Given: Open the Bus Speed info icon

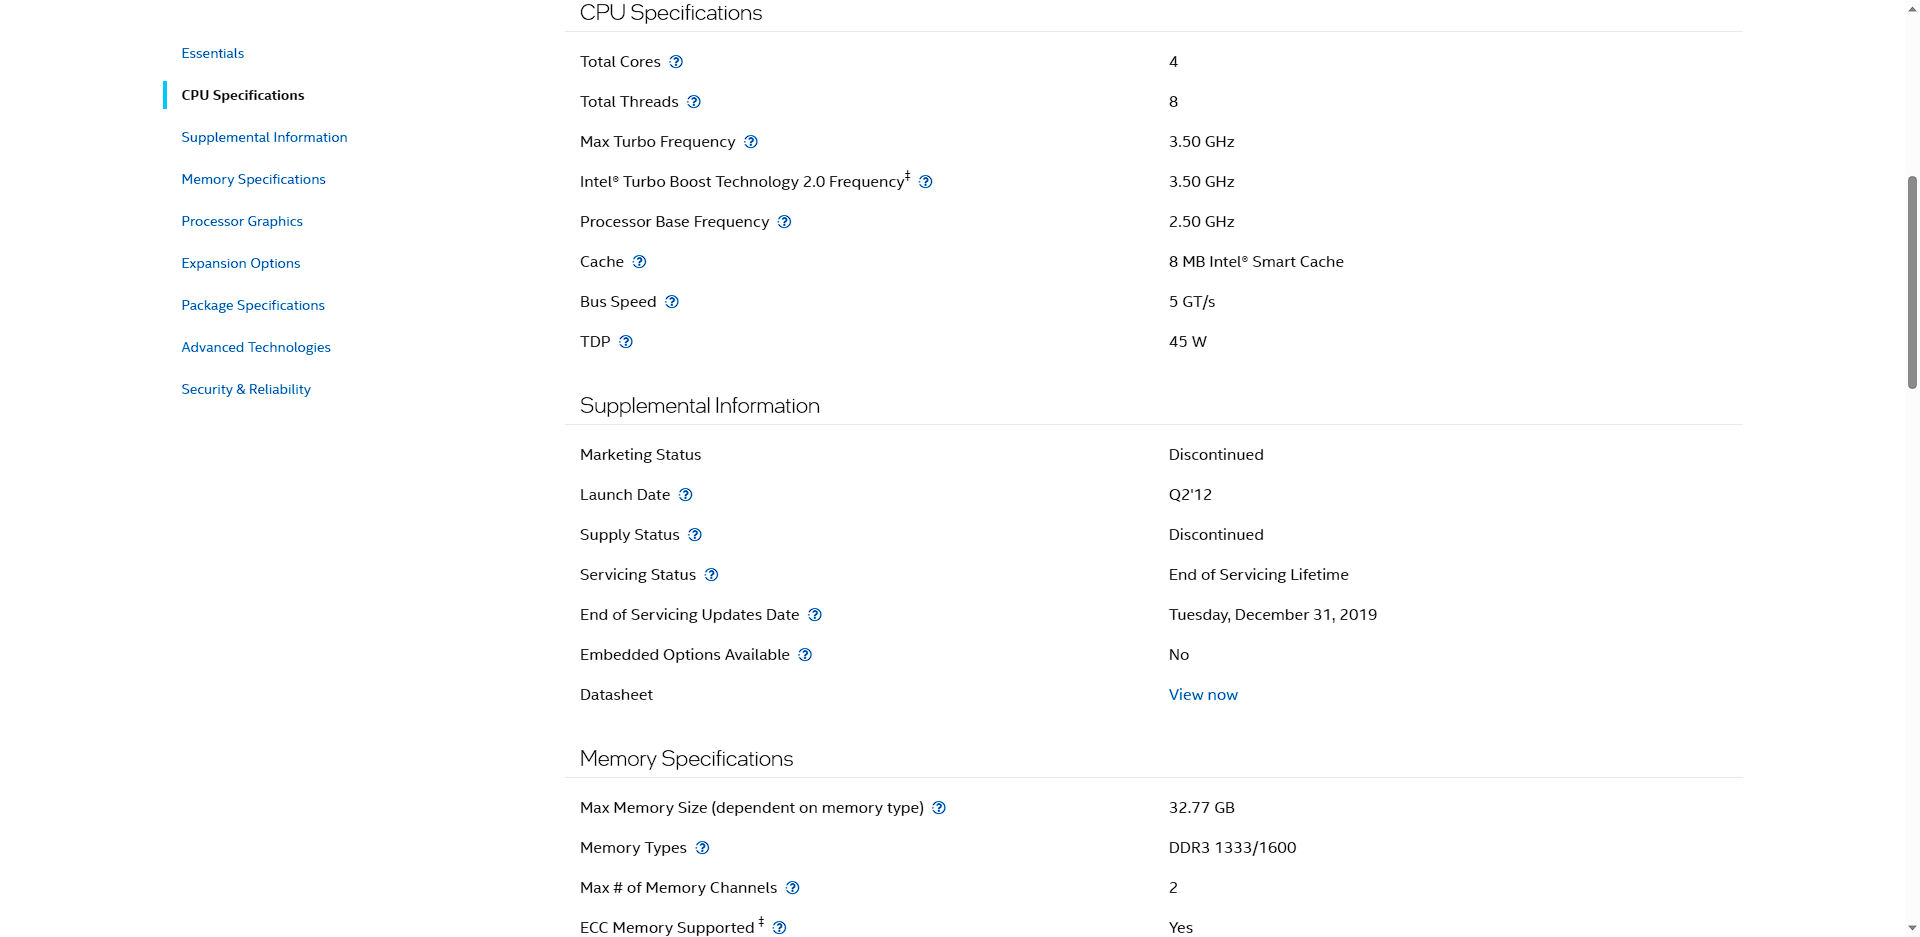Looking at the screenshot, I should pos(672,302).
